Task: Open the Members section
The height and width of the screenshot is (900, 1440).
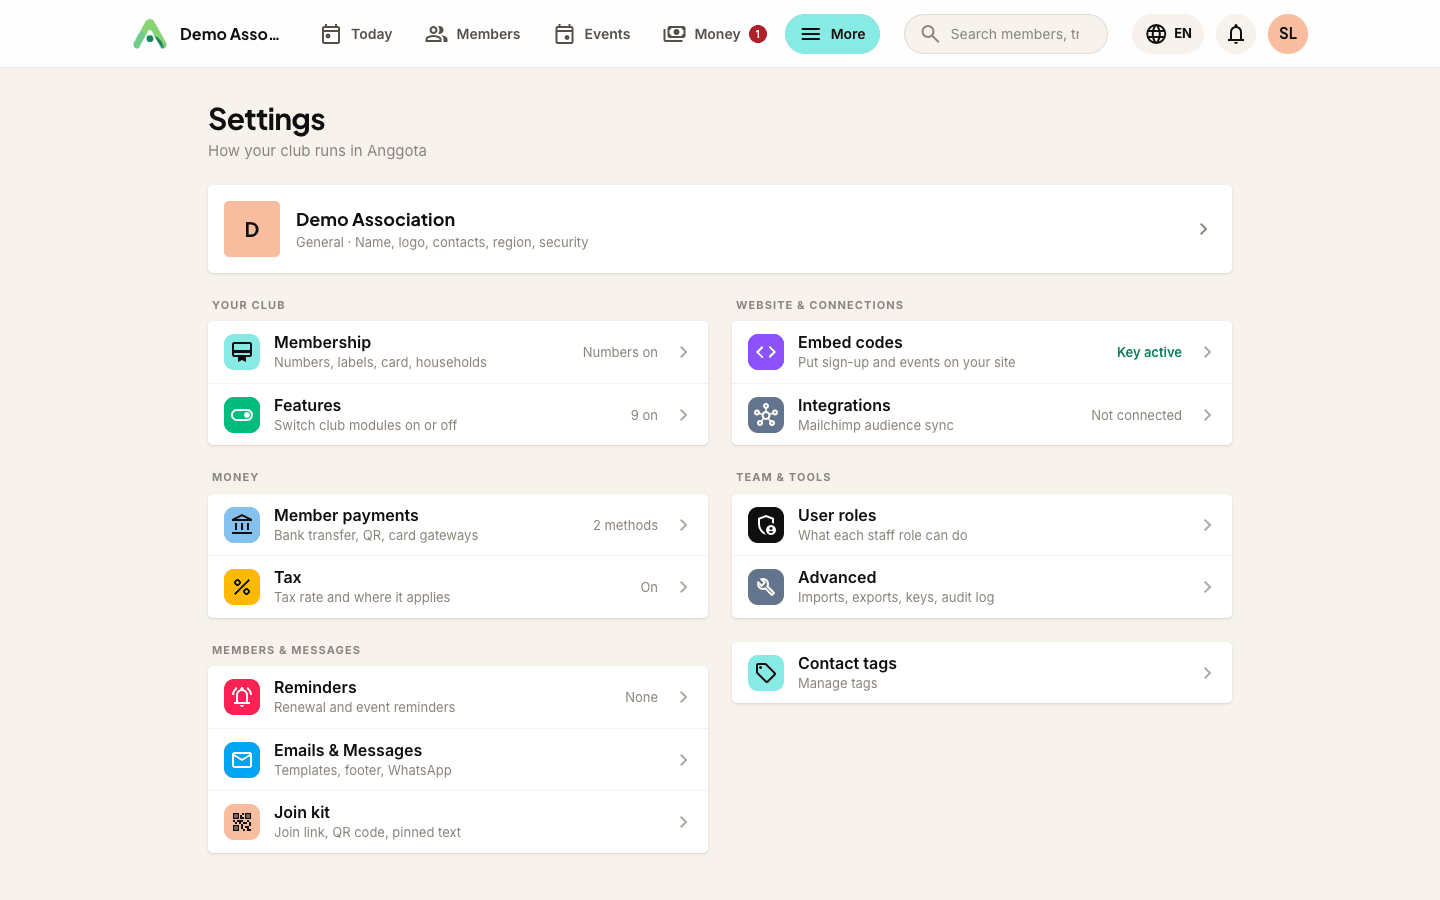Action: [x=473, y=34]
